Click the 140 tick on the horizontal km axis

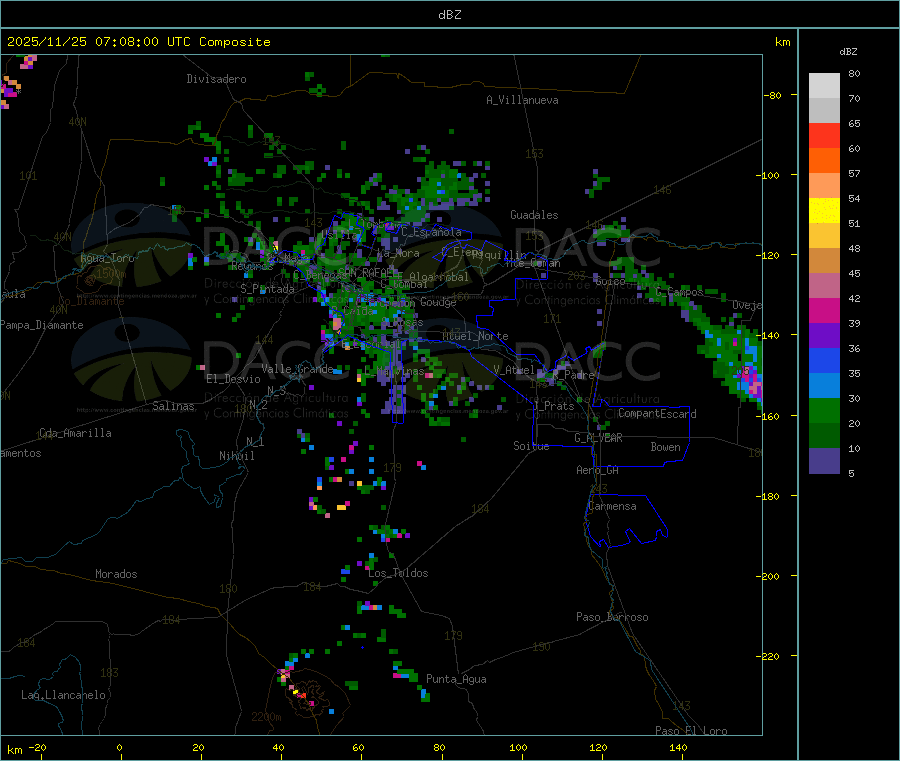tap(678, 747)
